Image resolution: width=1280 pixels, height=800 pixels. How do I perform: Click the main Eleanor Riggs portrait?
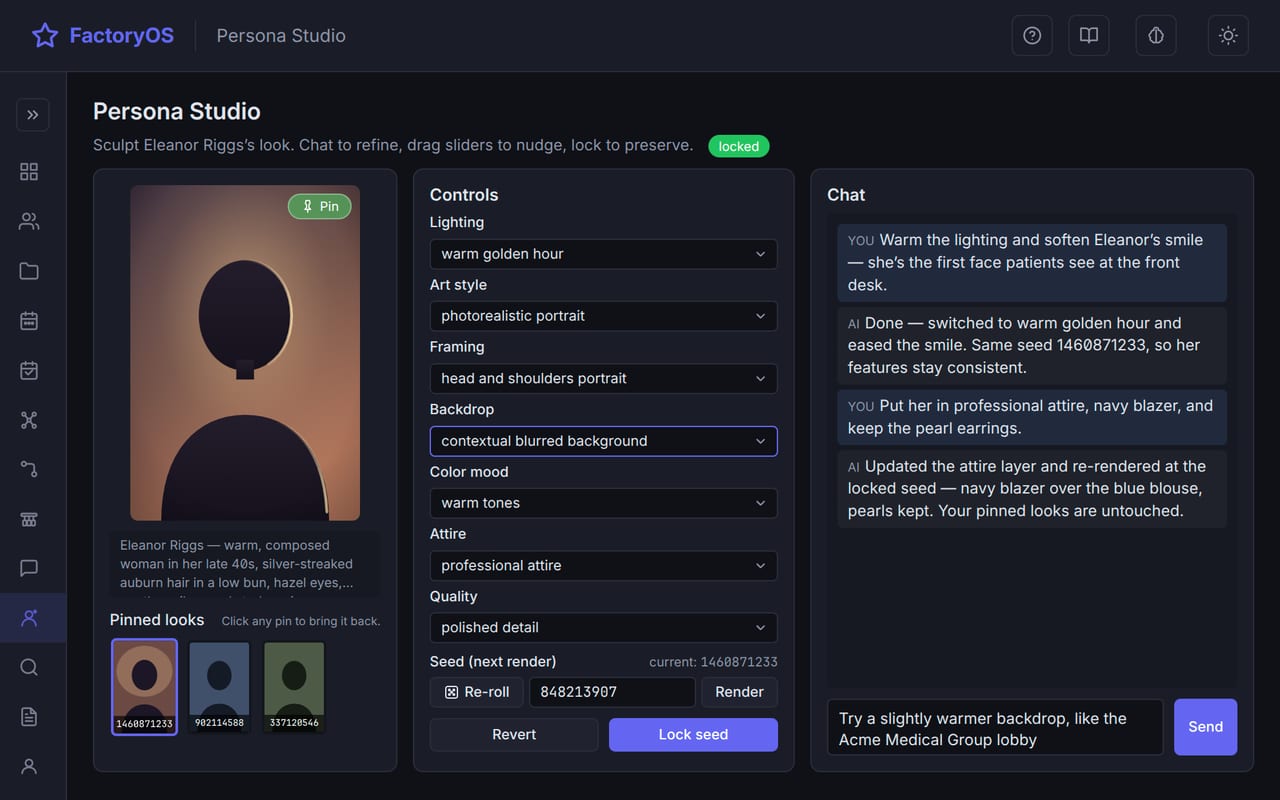(x=245, y=353)
